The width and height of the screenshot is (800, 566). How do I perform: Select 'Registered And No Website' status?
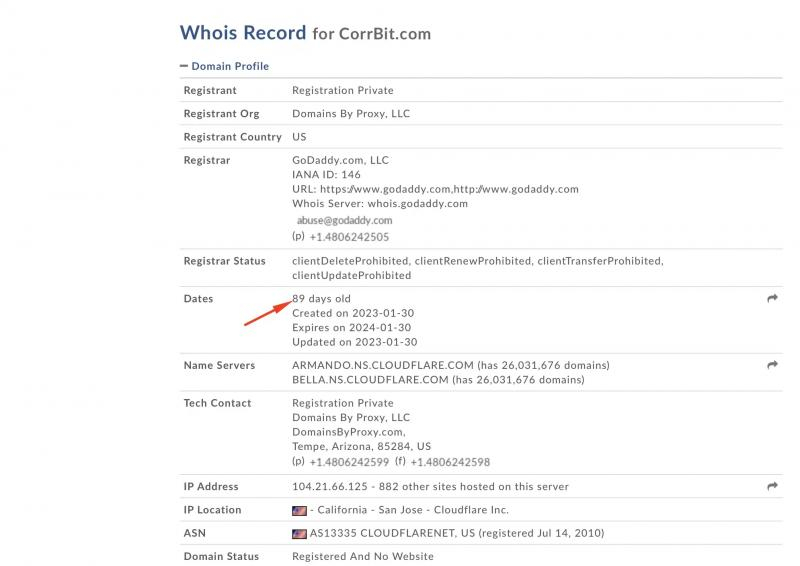coord(363,556)
